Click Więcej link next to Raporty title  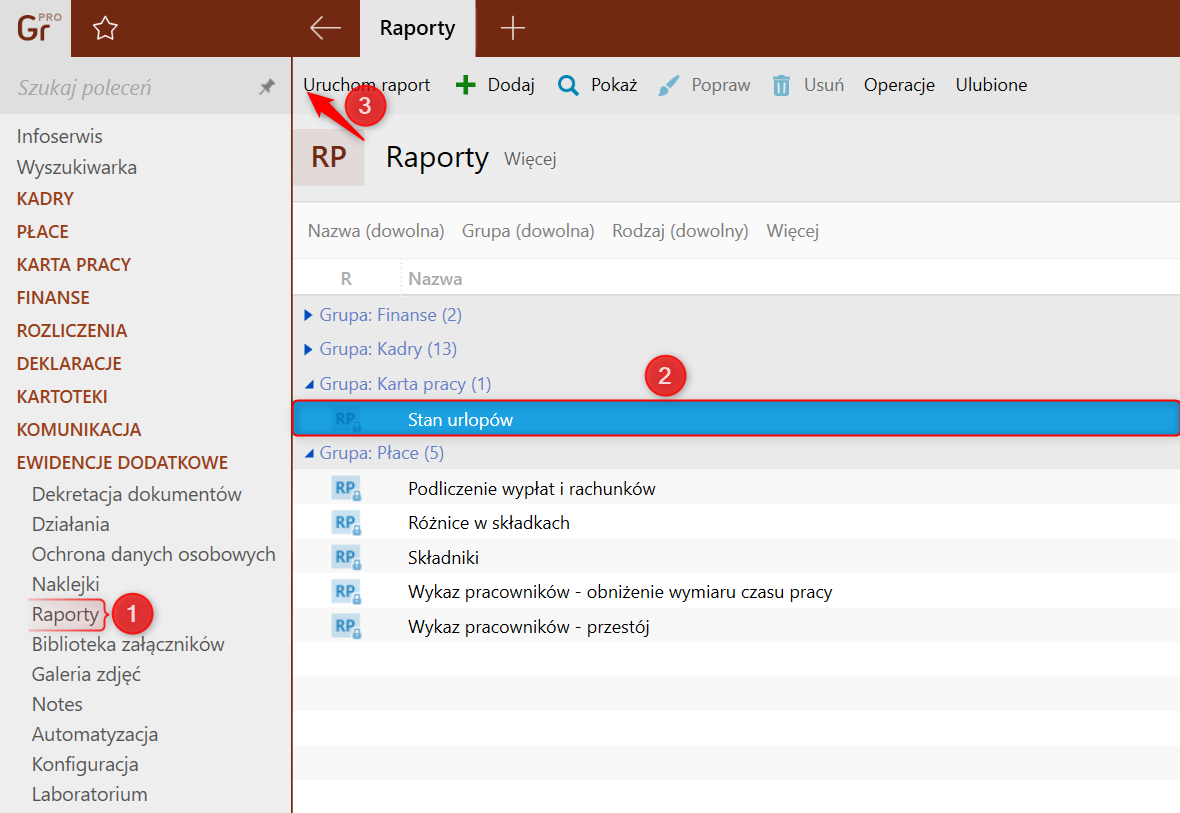pyautogui.click(x=530, y=159)
